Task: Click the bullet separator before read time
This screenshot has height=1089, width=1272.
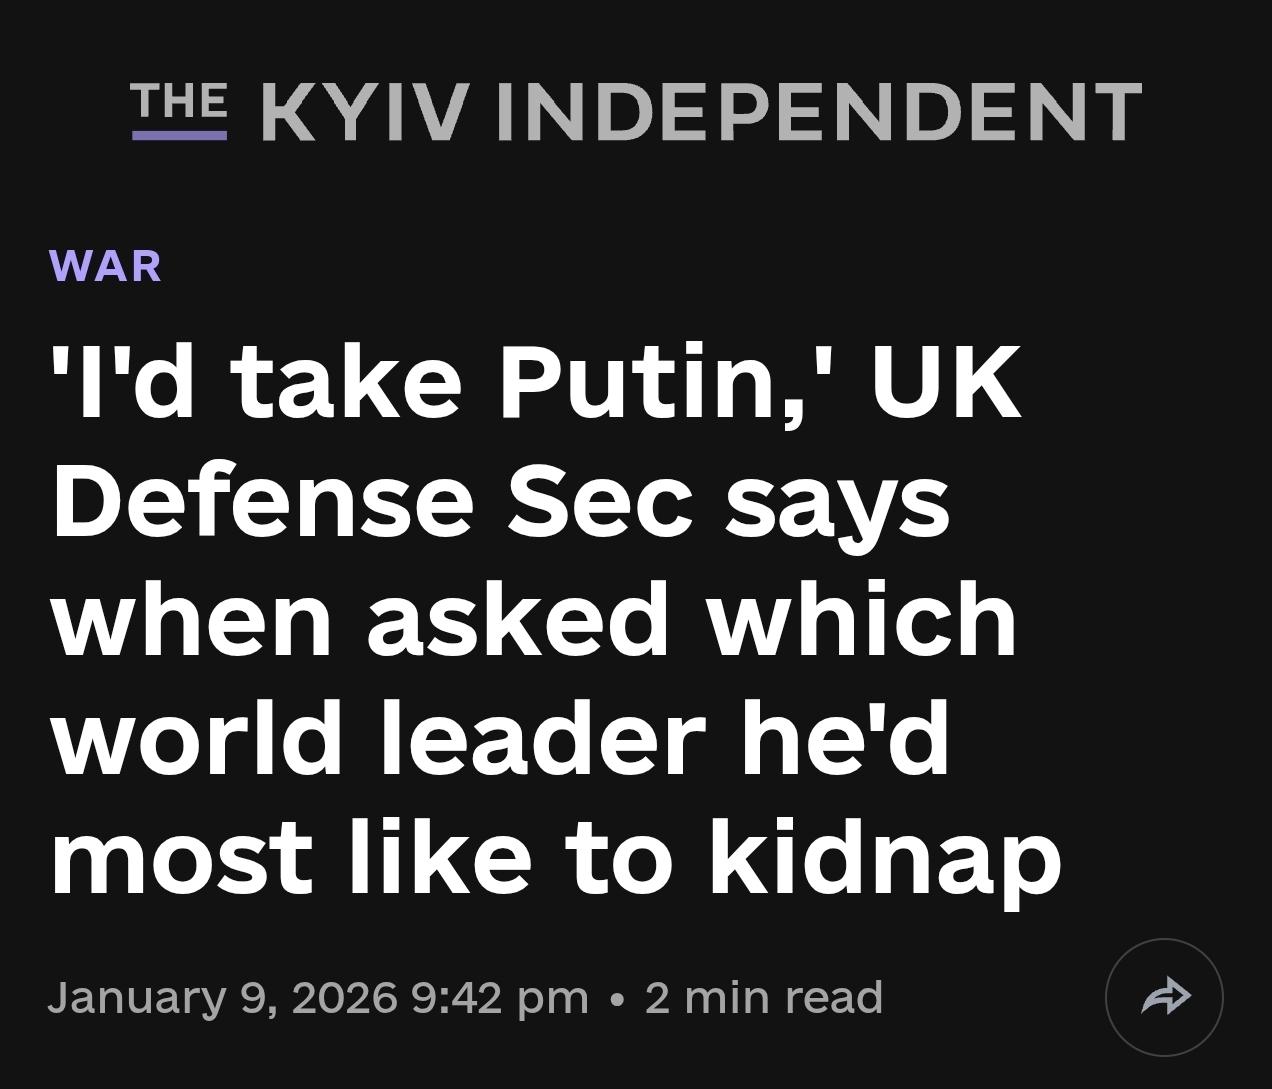Action: tap(617, 998)
